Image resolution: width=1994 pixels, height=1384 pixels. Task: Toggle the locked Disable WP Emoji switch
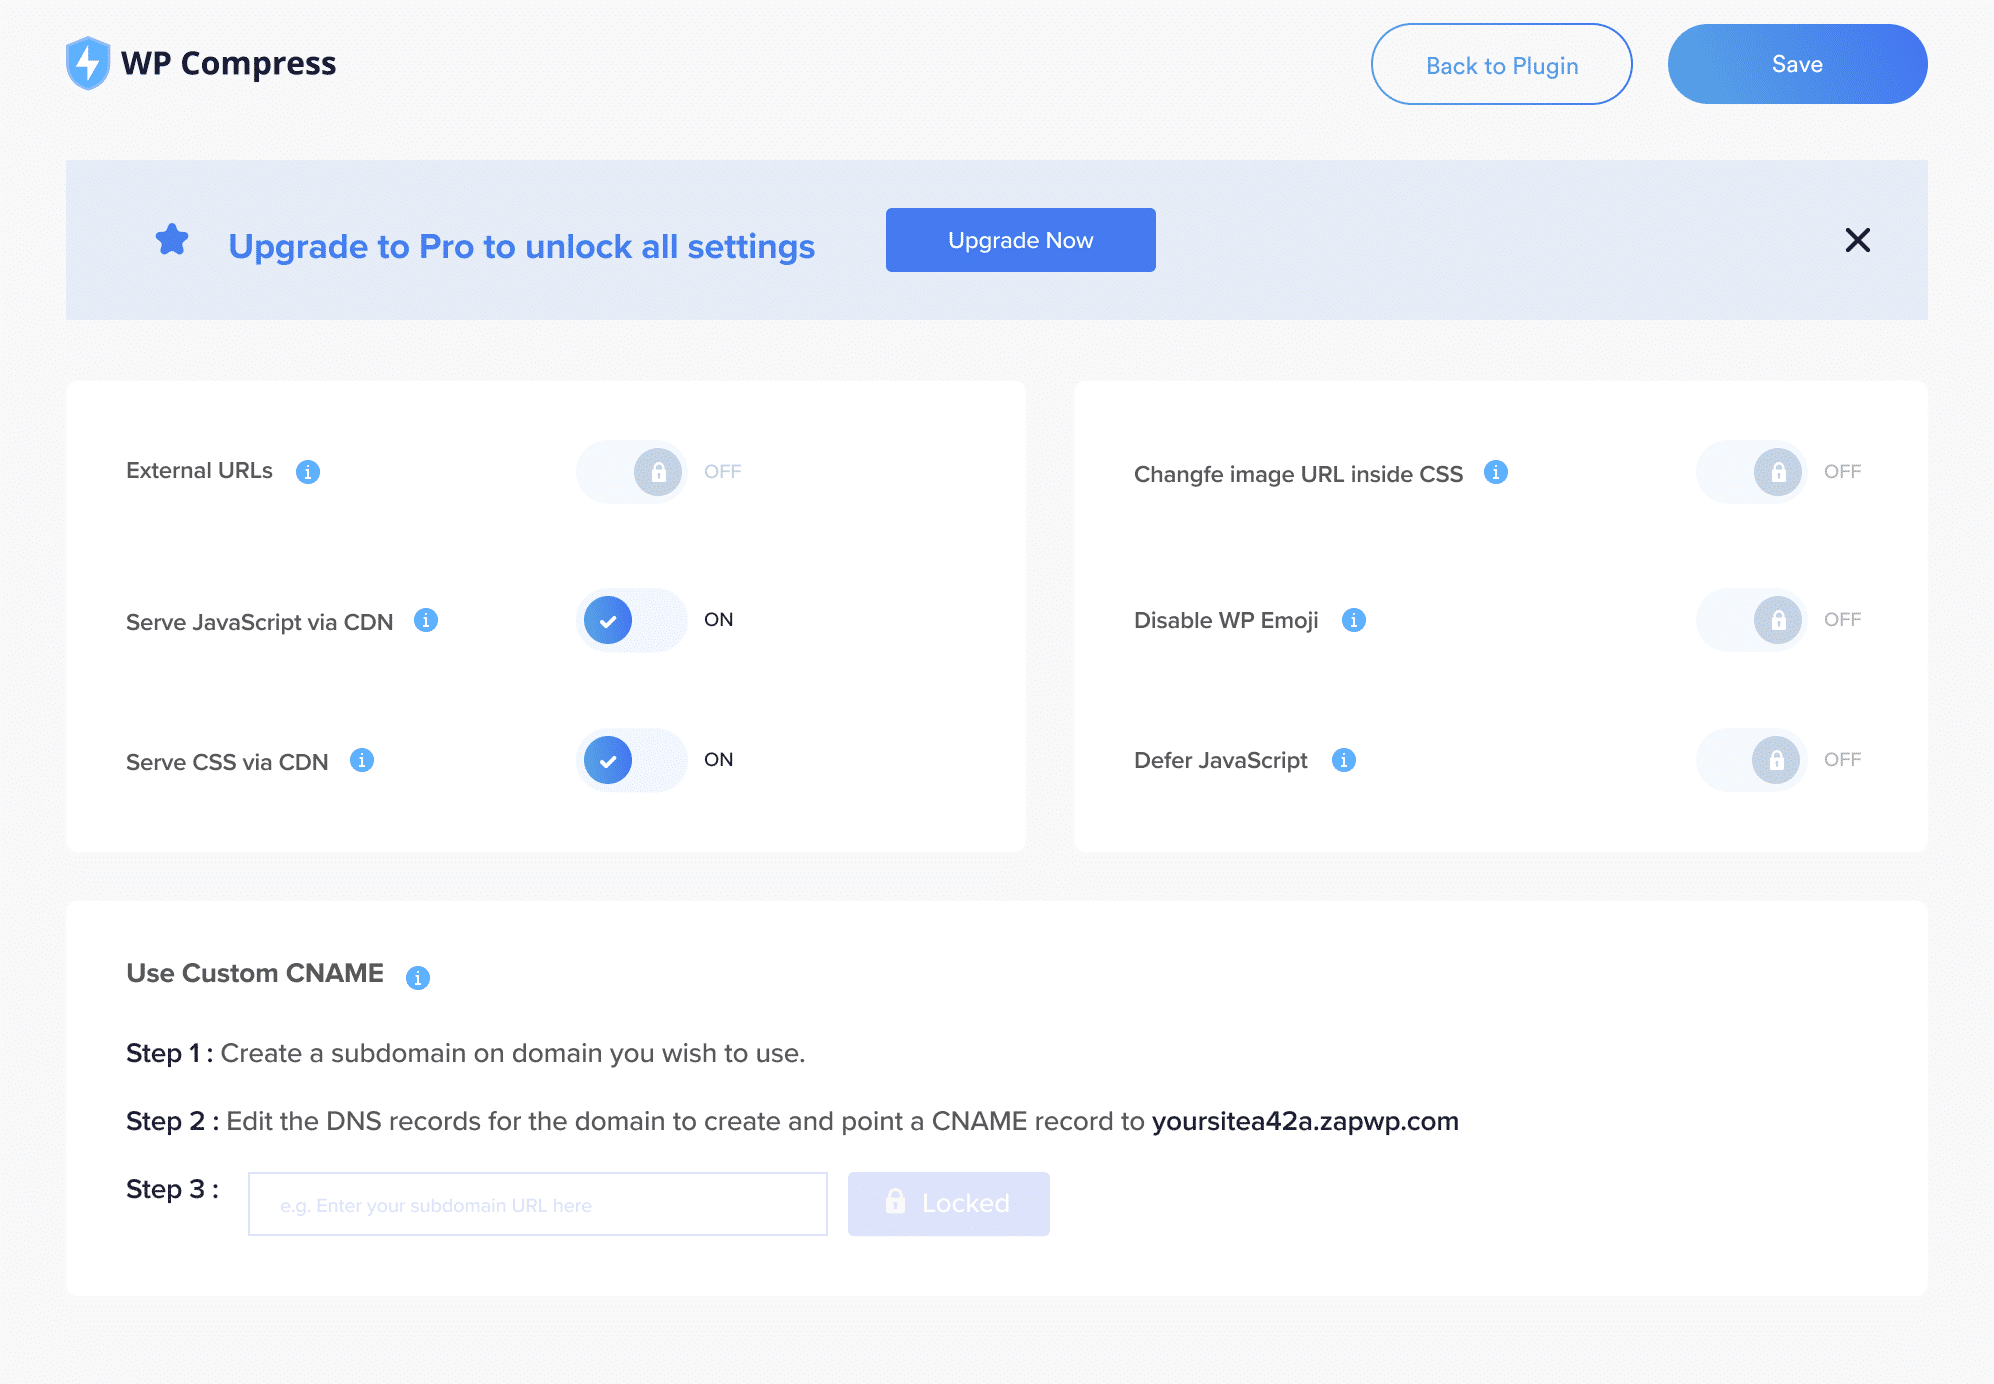coord(1751,620)
